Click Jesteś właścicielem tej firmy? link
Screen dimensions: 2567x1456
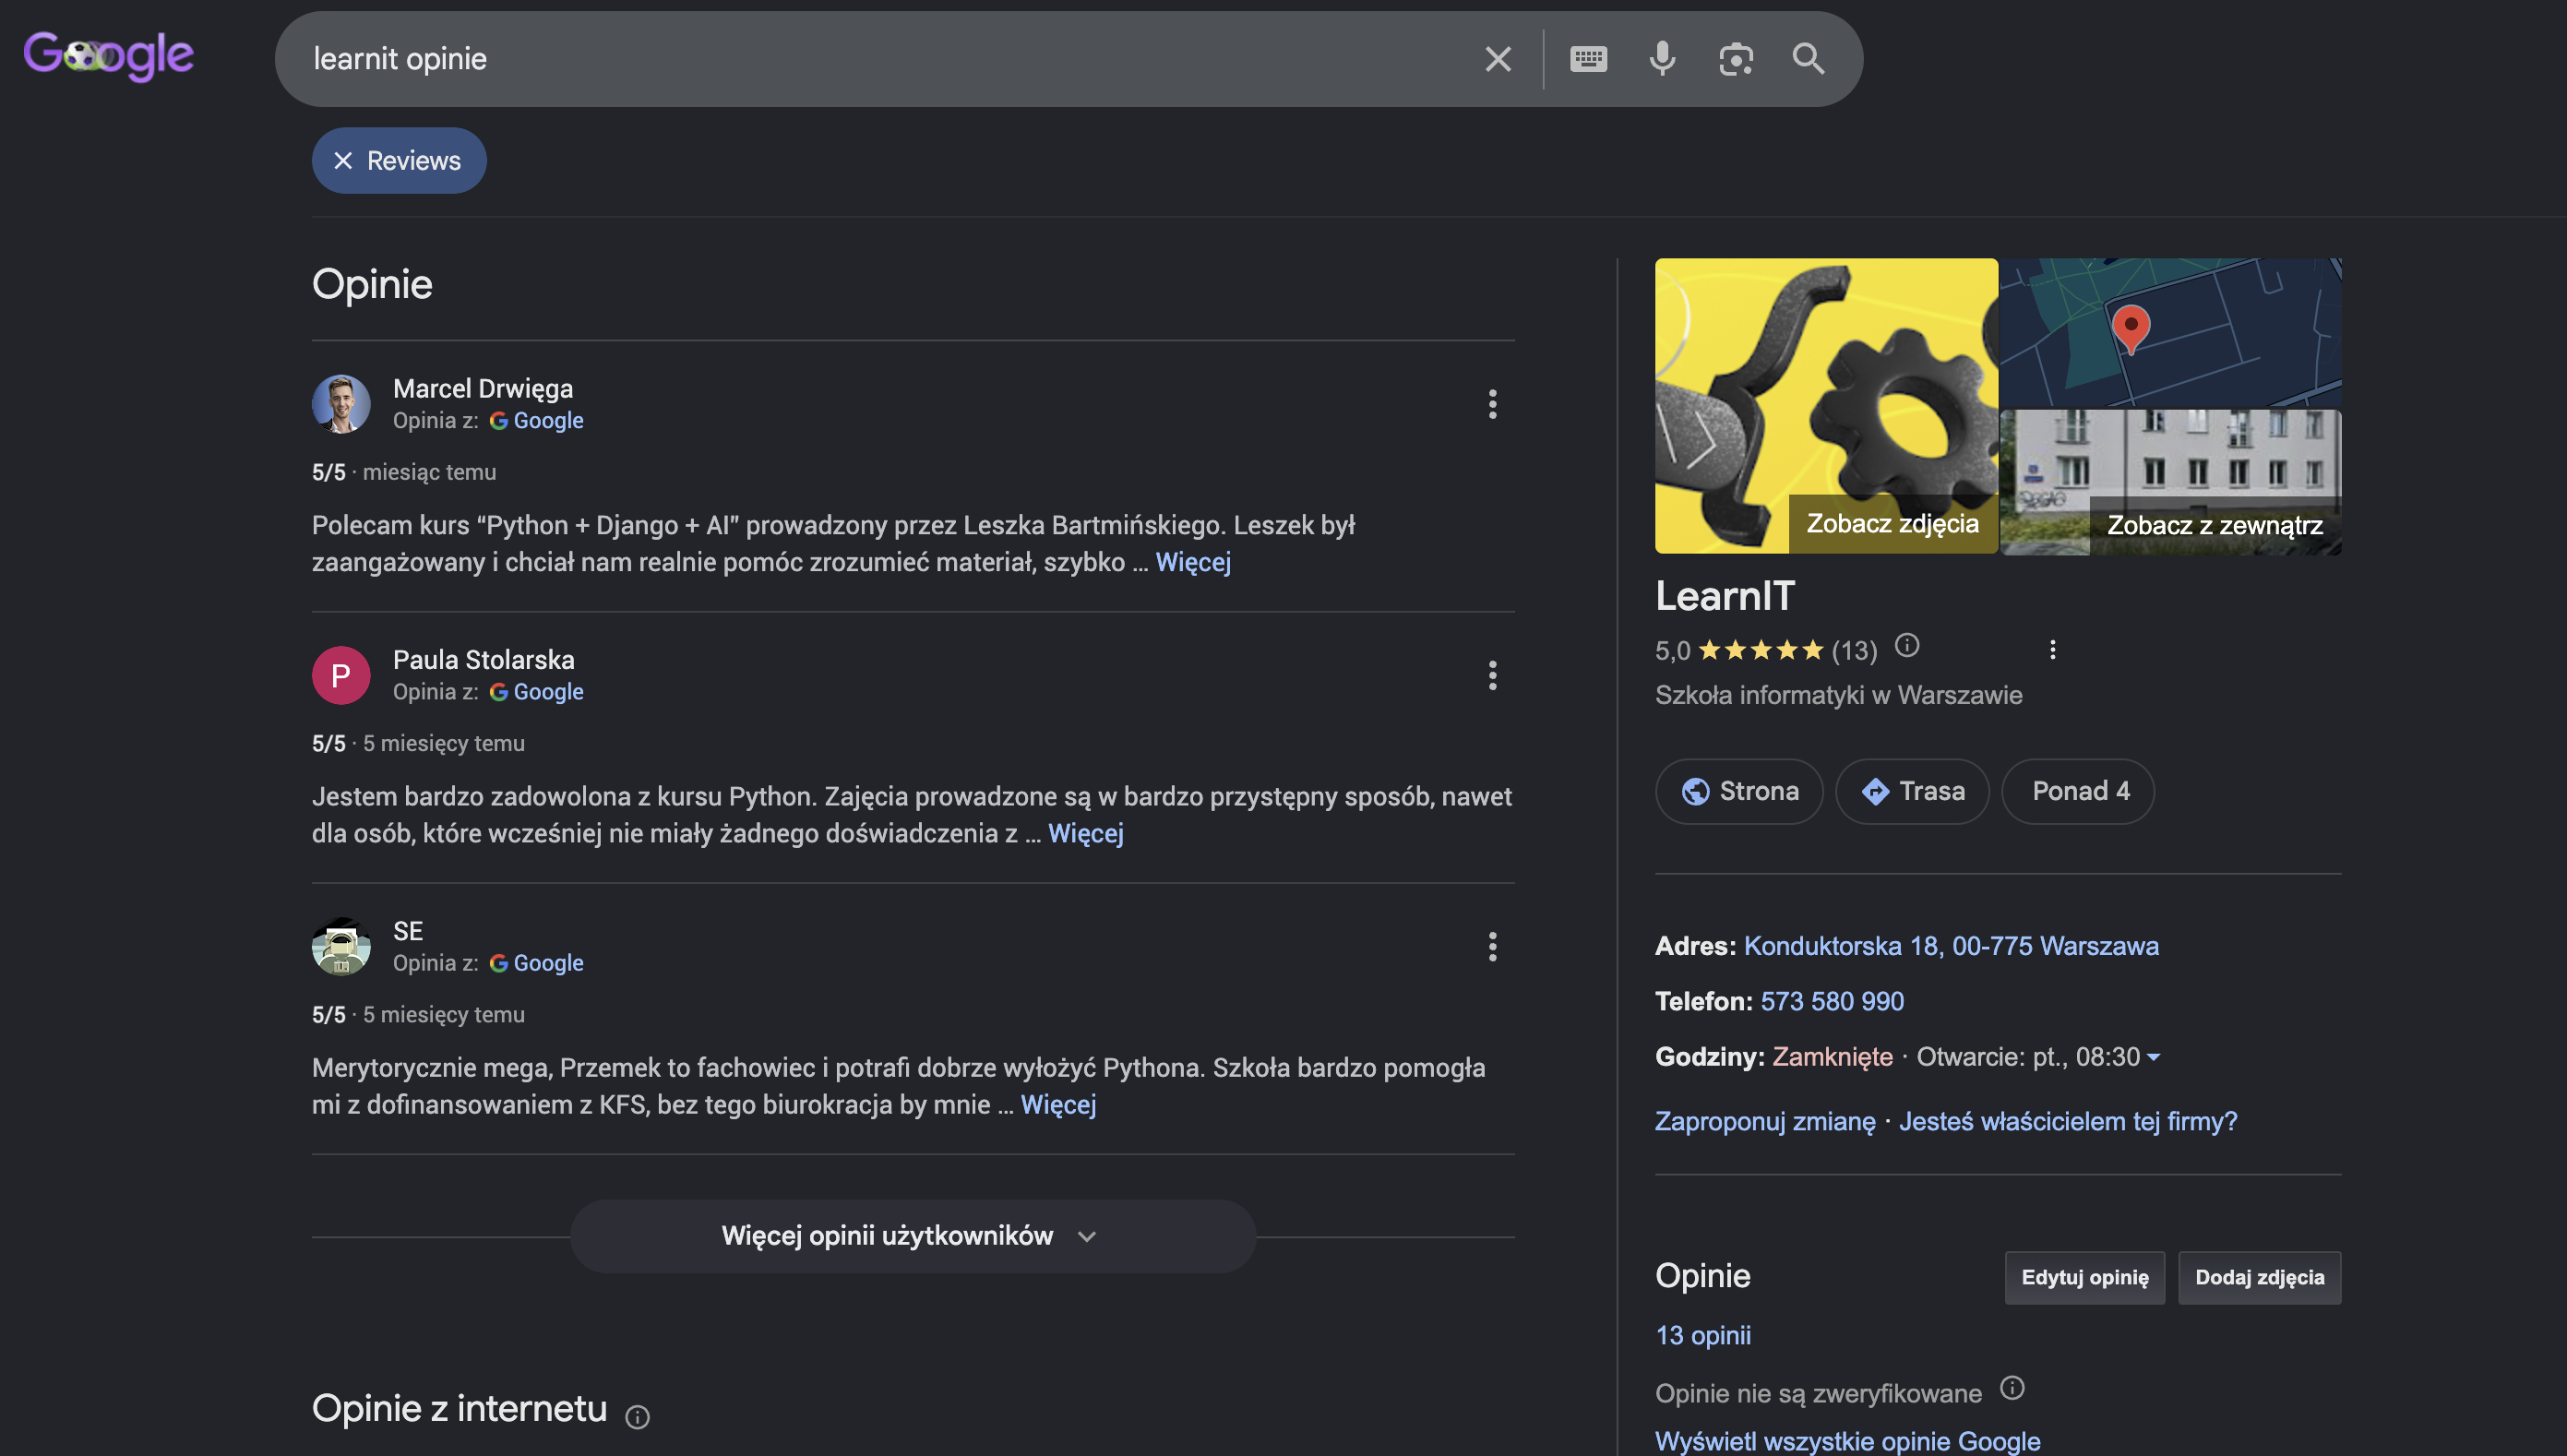pyautogui.click(x=2068, y=1121)
